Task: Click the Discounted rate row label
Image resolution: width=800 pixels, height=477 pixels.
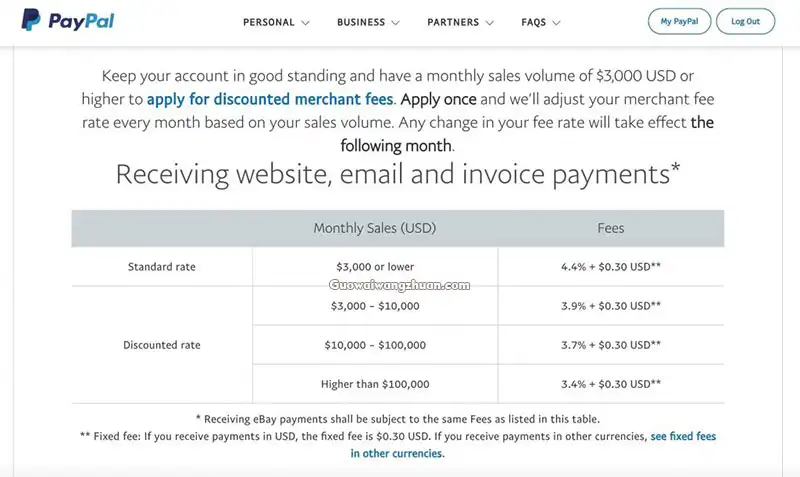Action: [x=162, y=345]
